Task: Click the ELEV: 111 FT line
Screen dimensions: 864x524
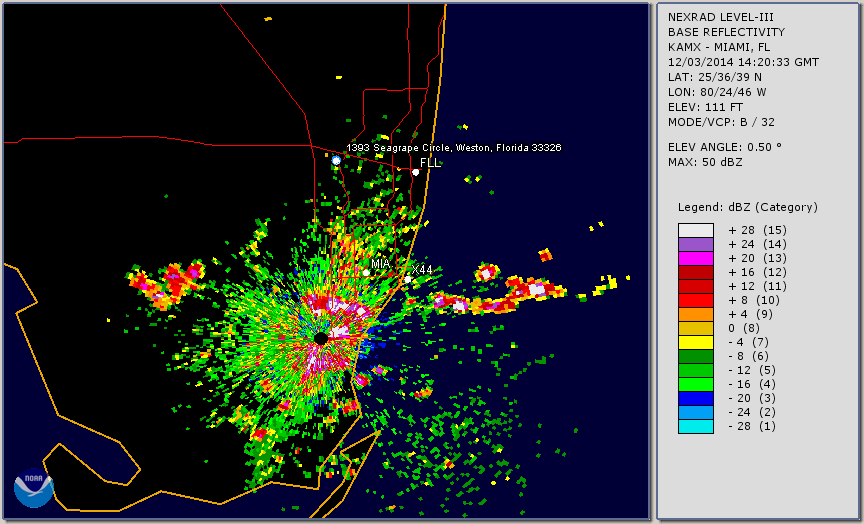Action: pyautogui.click(x=705, y=107)
